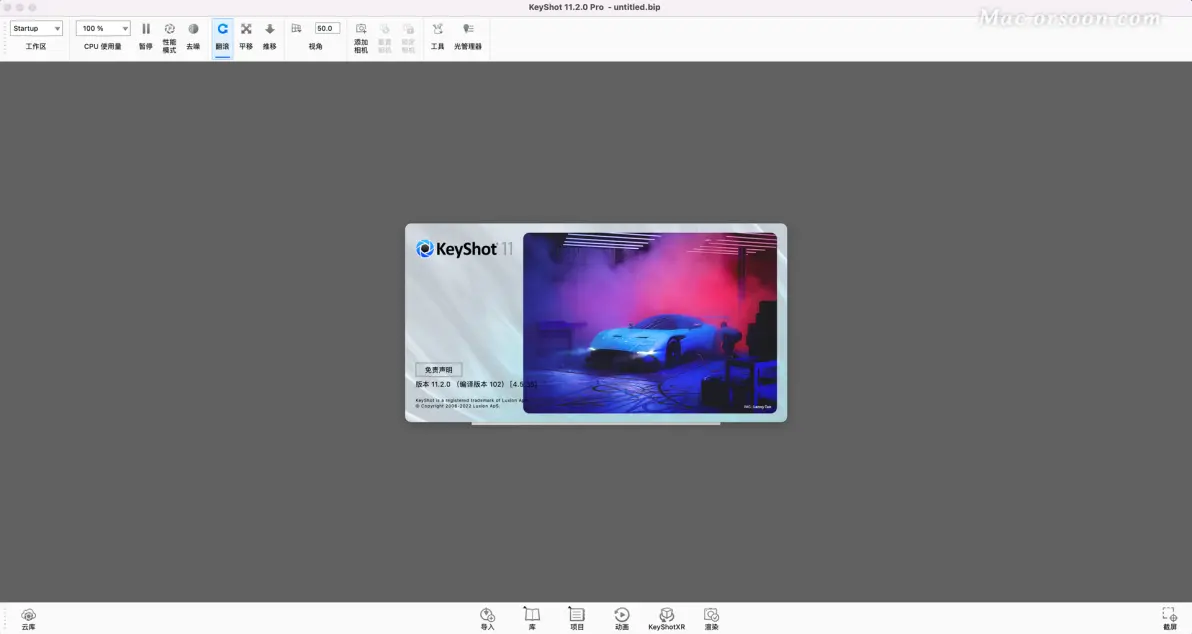Click the CPU 使用量 label
The image size is (1192, 634).
pos(103,46)
